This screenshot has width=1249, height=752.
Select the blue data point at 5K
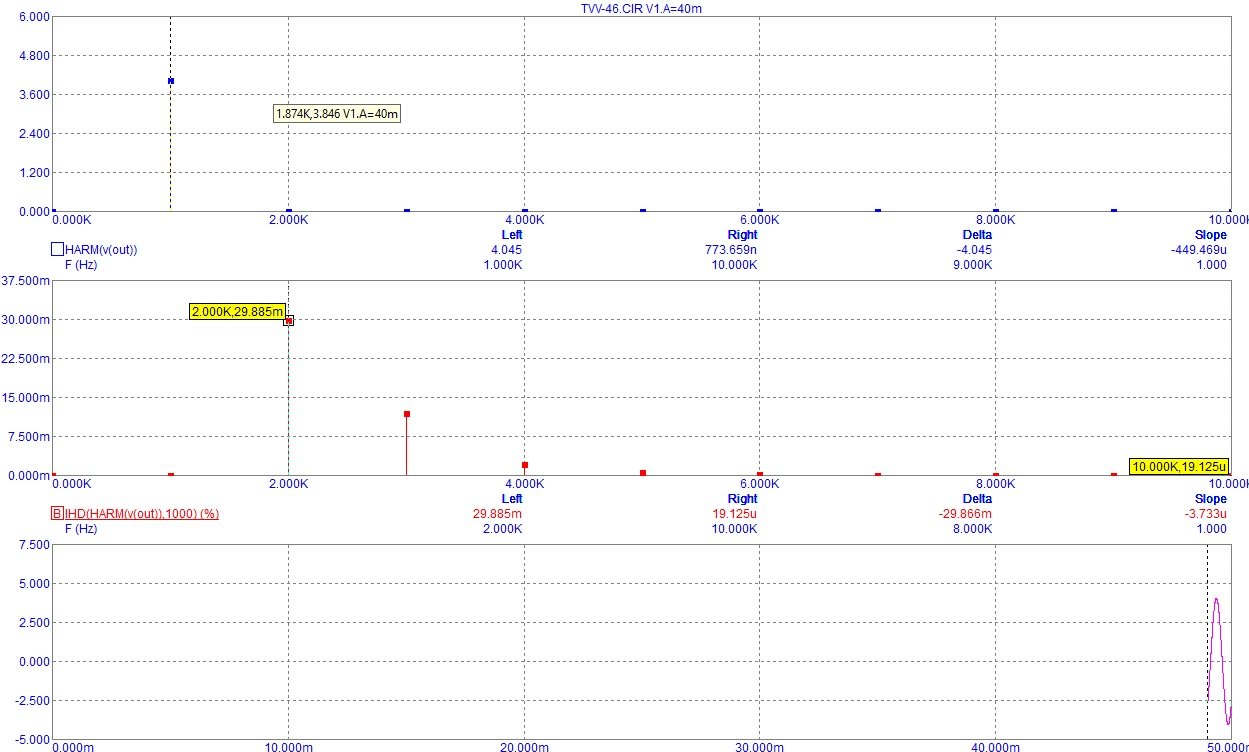[x=643, y=211]
